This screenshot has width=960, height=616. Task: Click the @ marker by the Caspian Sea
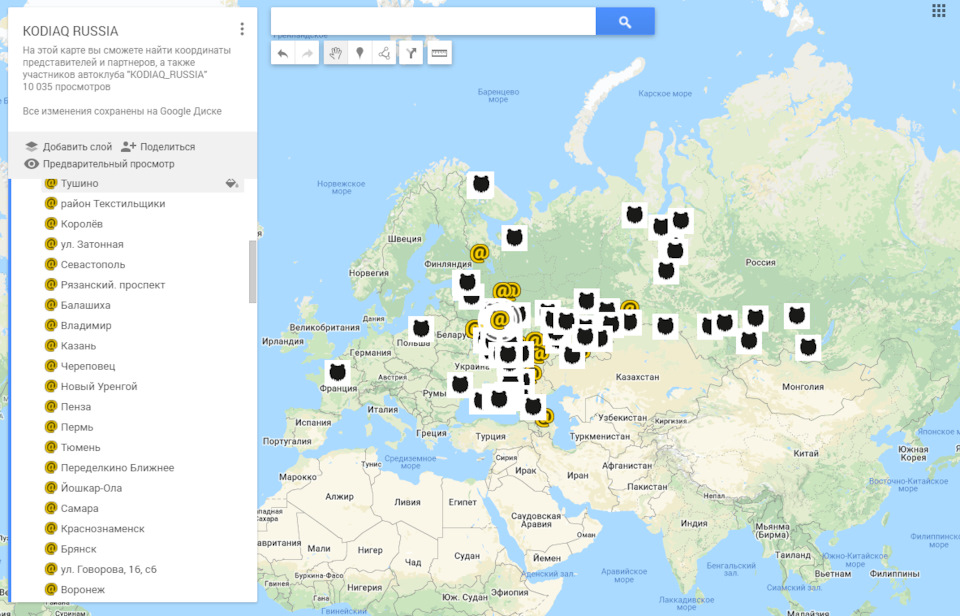click(546, 418)
